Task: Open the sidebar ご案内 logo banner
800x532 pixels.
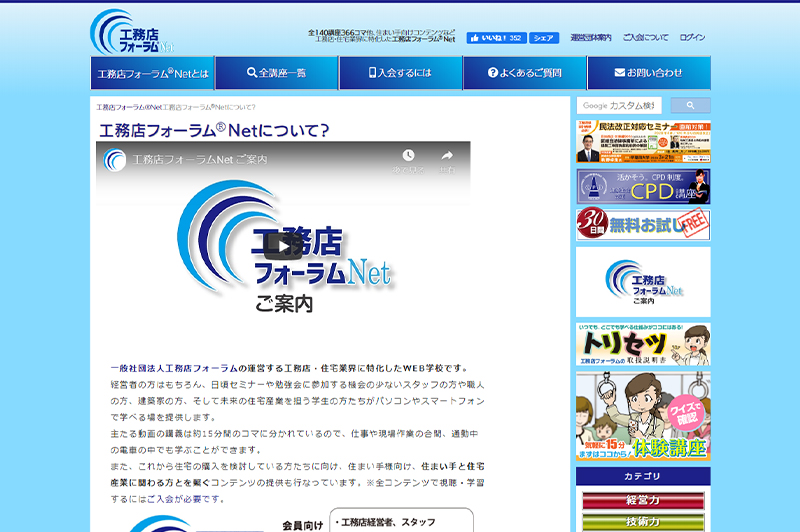Action: pos(643,282)
